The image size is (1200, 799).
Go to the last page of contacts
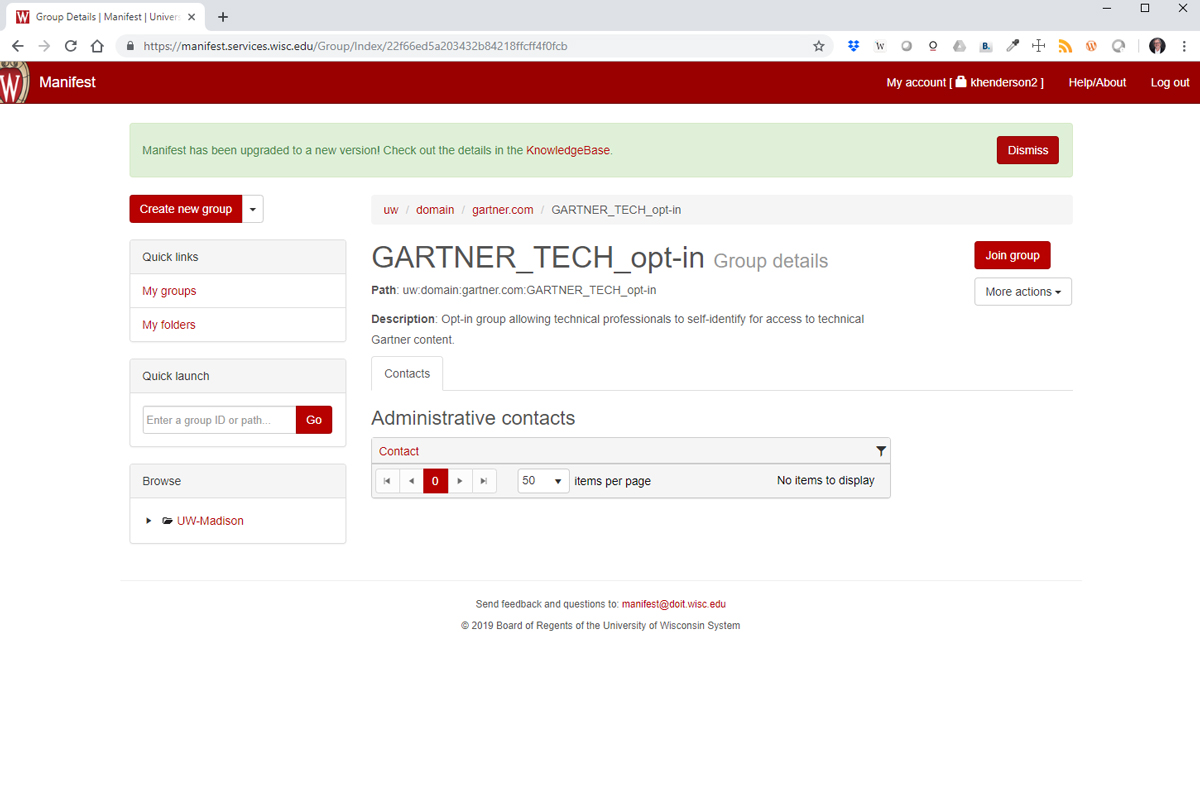click(485, 481)
